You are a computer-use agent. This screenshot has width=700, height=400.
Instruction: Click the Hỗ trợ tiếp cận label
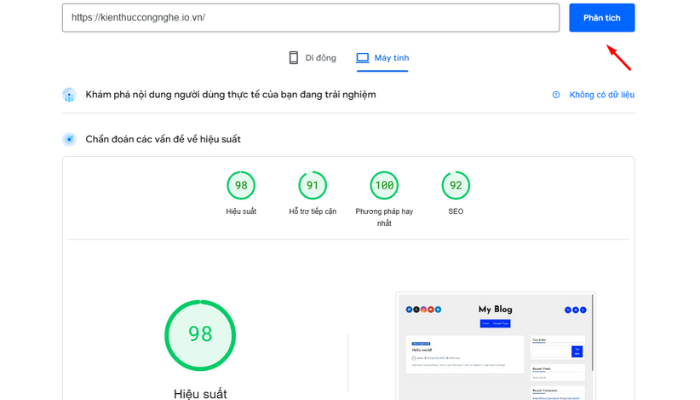coord(313,212)
